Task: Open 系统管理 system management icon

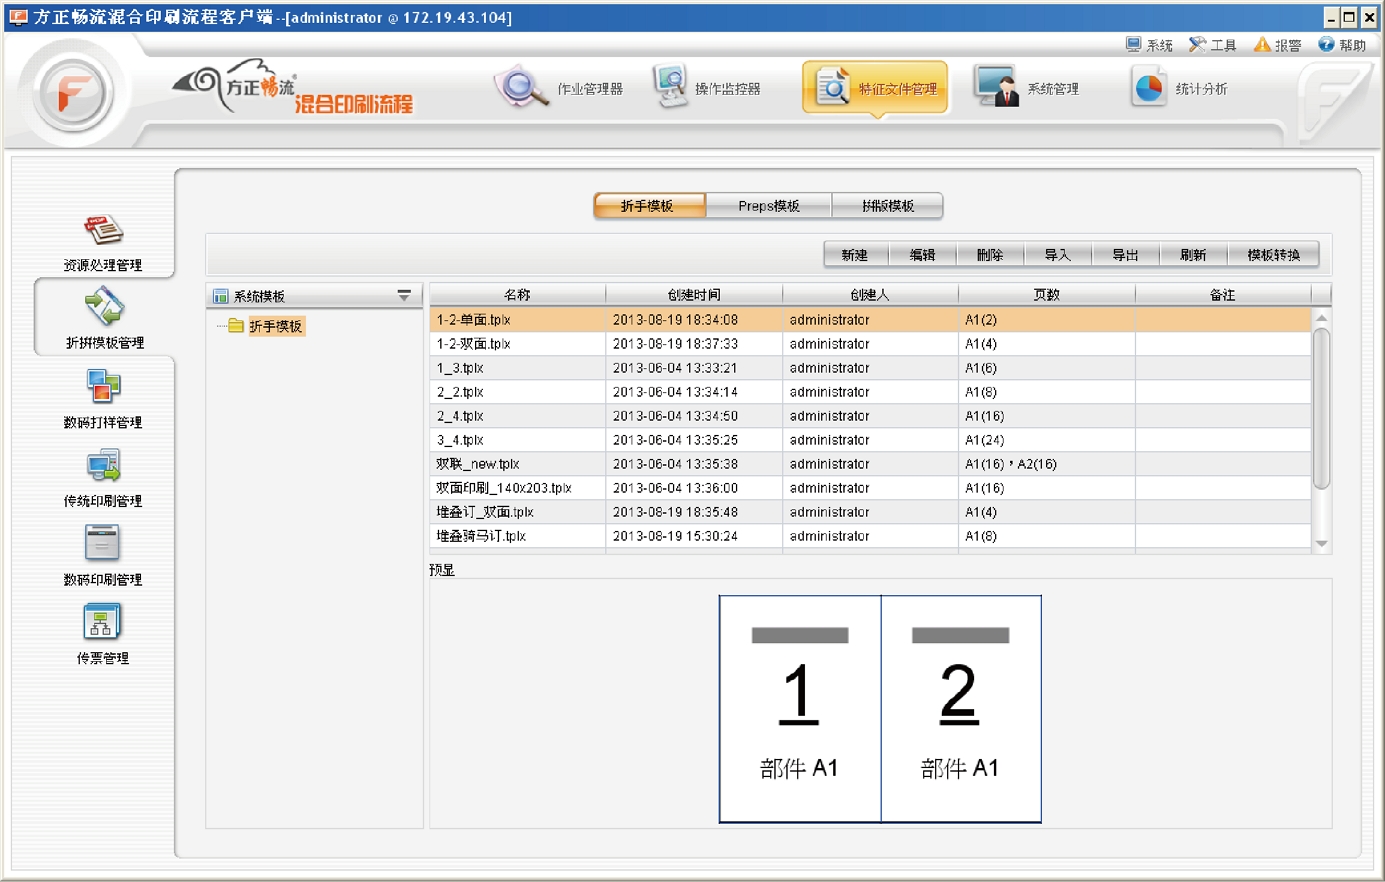Action: point(996,88)
